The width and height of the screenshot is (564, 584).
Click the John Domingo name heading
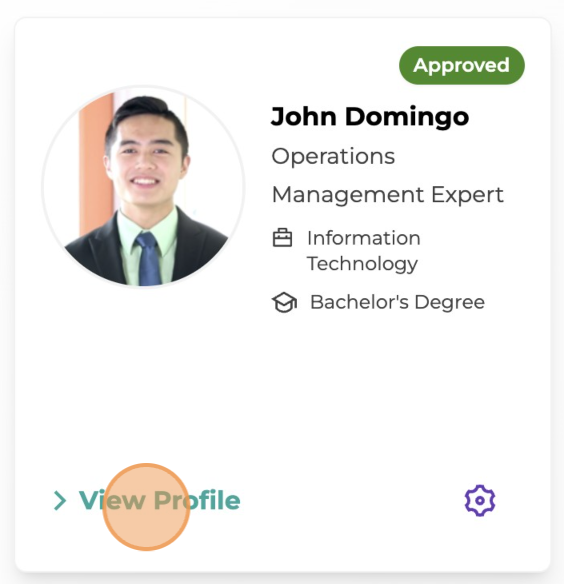tap(370, 117)
